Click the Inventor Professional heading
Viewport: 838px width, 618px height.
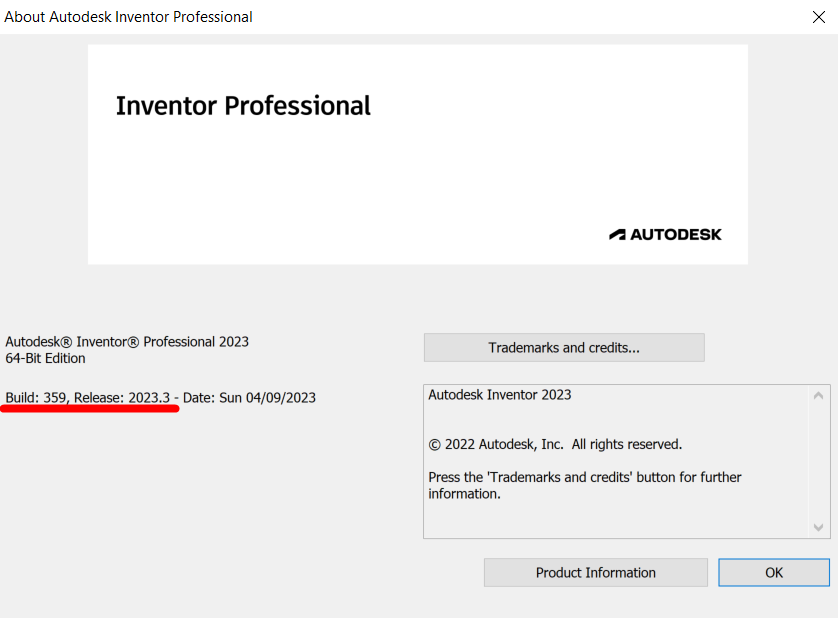(x=243, y=106)
